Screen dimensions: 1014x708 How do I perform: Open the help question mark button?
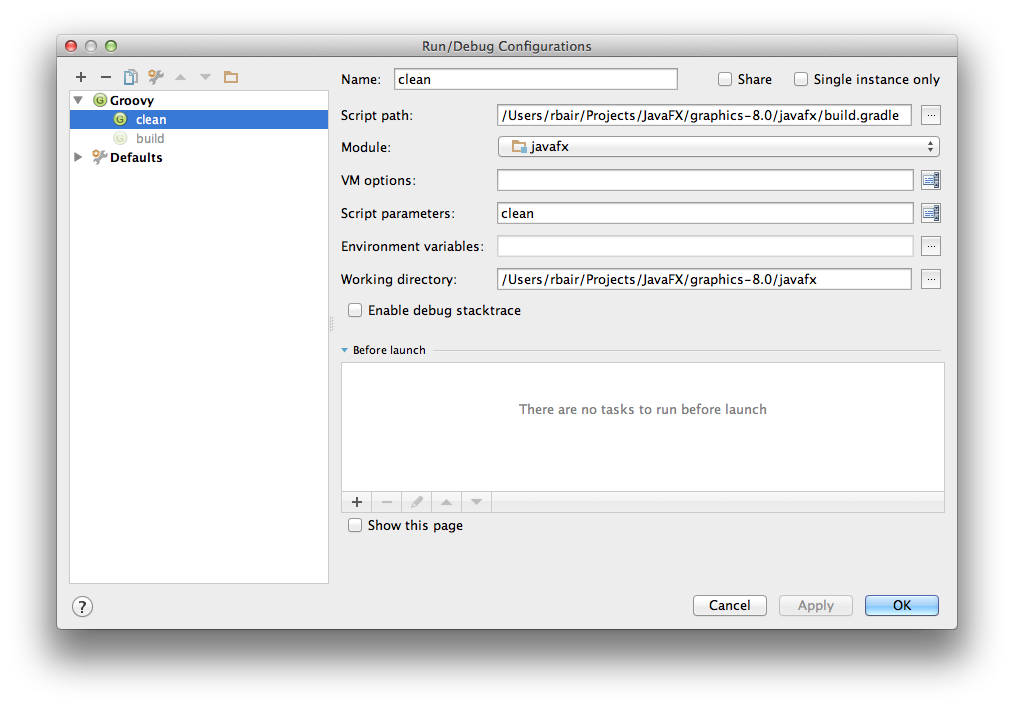point(82,606)
